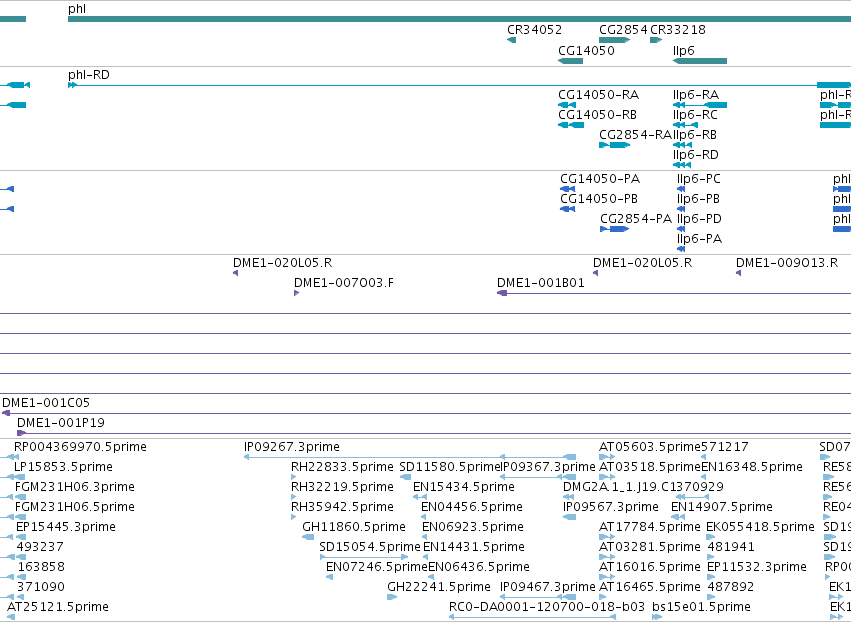
Task: Click the AT25121.5prime EST label
Action: 58,607
